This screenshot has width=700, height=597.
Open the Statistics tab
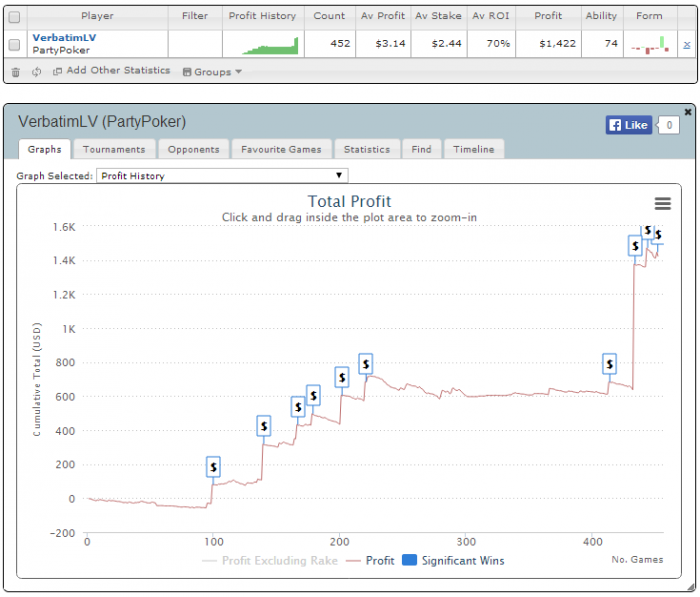coord(367,149)
